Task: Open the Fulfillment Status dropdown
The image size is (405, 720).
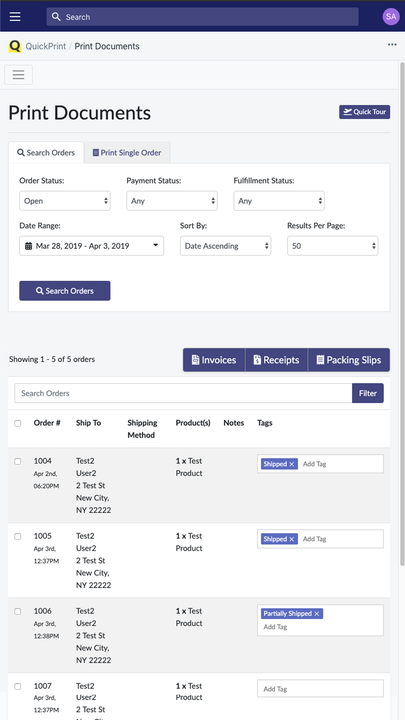Action: (279, 201)
